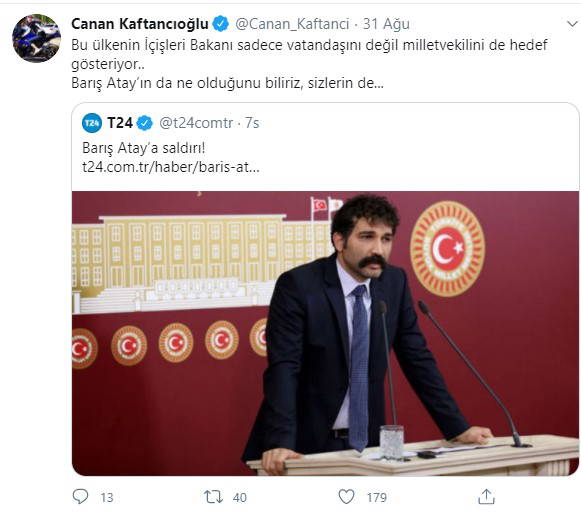Open the Canan Kaftancıoğlu display name

[x=140, y=24]
